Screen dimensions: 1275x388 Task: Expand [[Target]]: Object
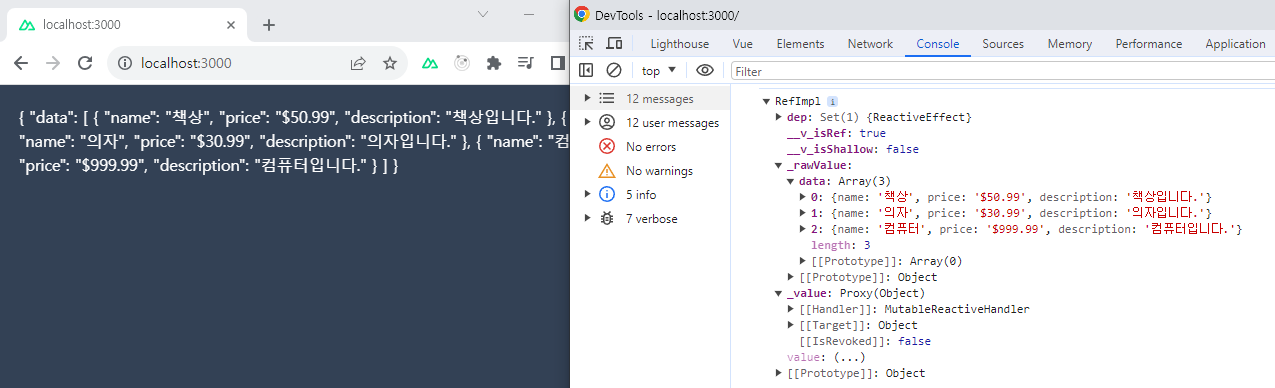[x=791, y=325]
